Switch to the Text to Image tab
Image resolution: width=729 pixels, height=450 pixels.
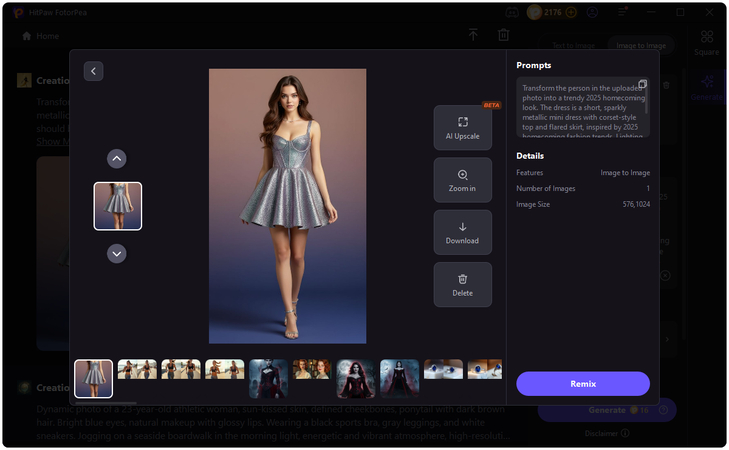pos(574,46)
